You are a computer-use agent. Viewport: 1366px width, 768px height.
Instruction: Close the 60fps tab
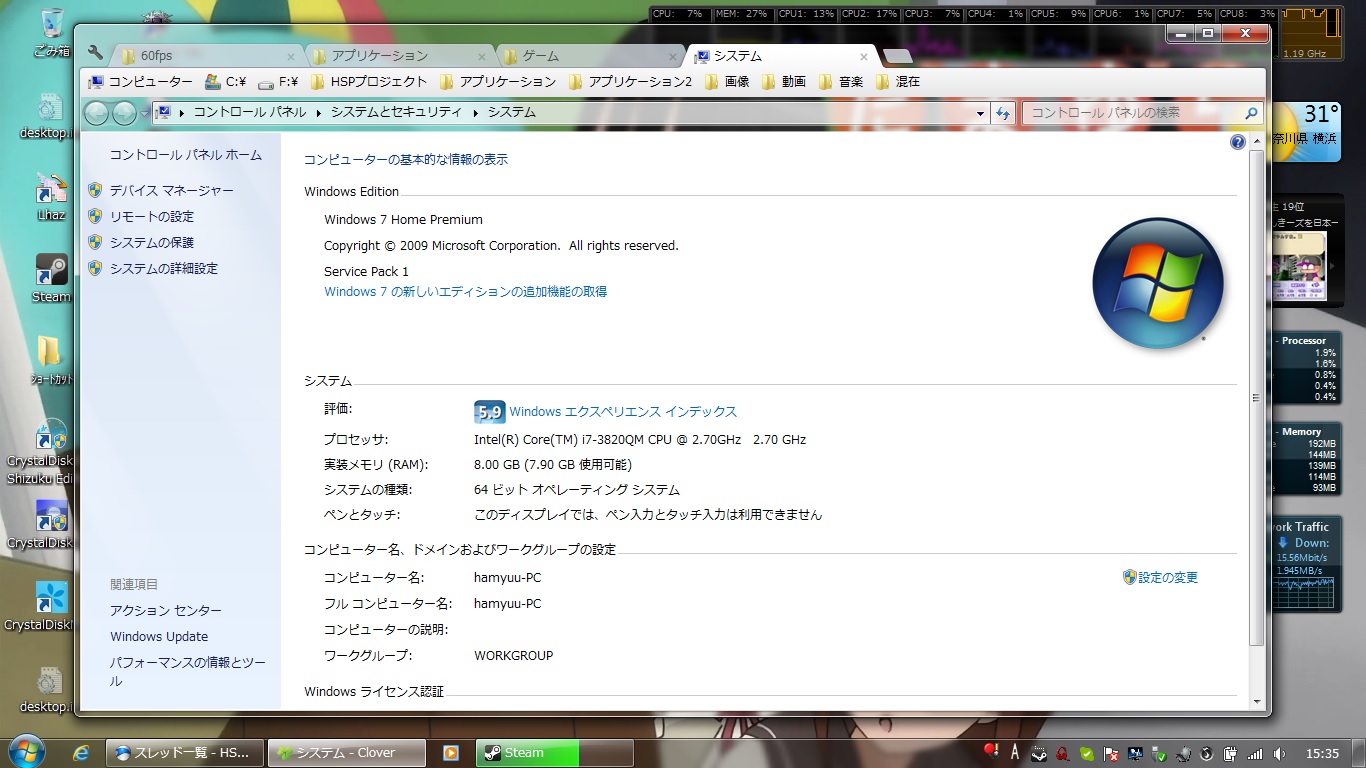[291, 56]
